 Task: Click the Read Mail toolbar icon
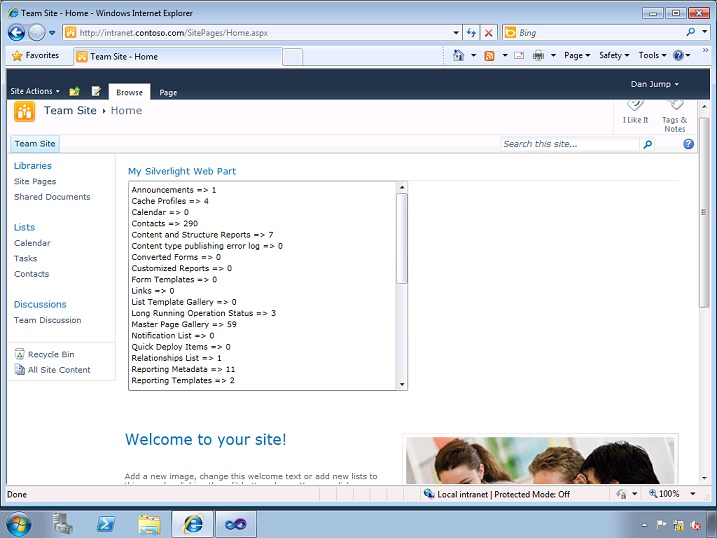(x=519, y=56)
